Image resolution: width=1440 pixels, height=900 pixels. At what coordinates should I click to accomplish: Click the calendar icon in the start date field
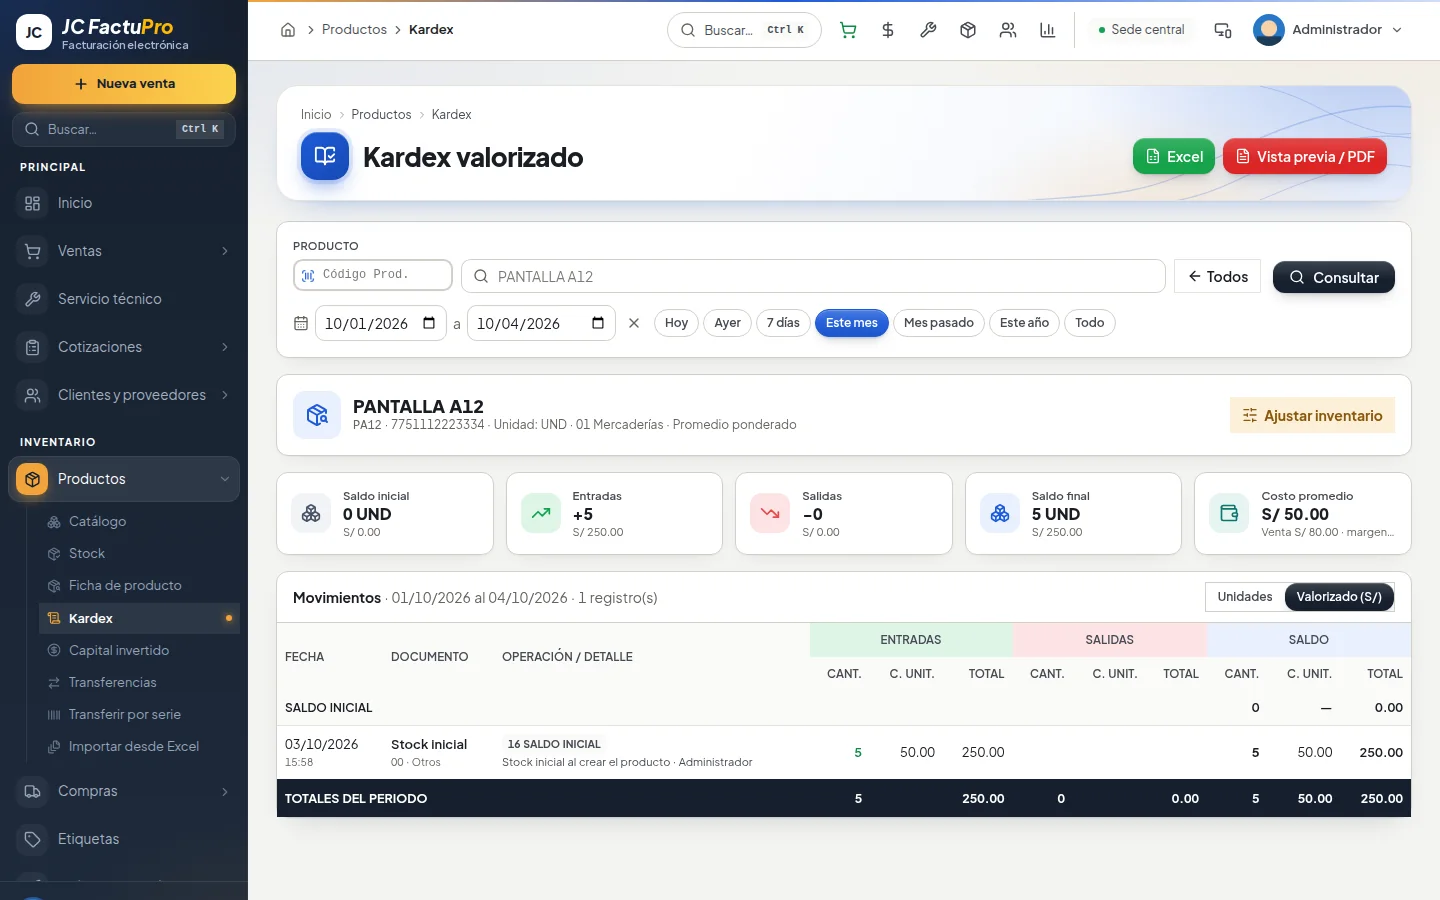tap(429, 323)
